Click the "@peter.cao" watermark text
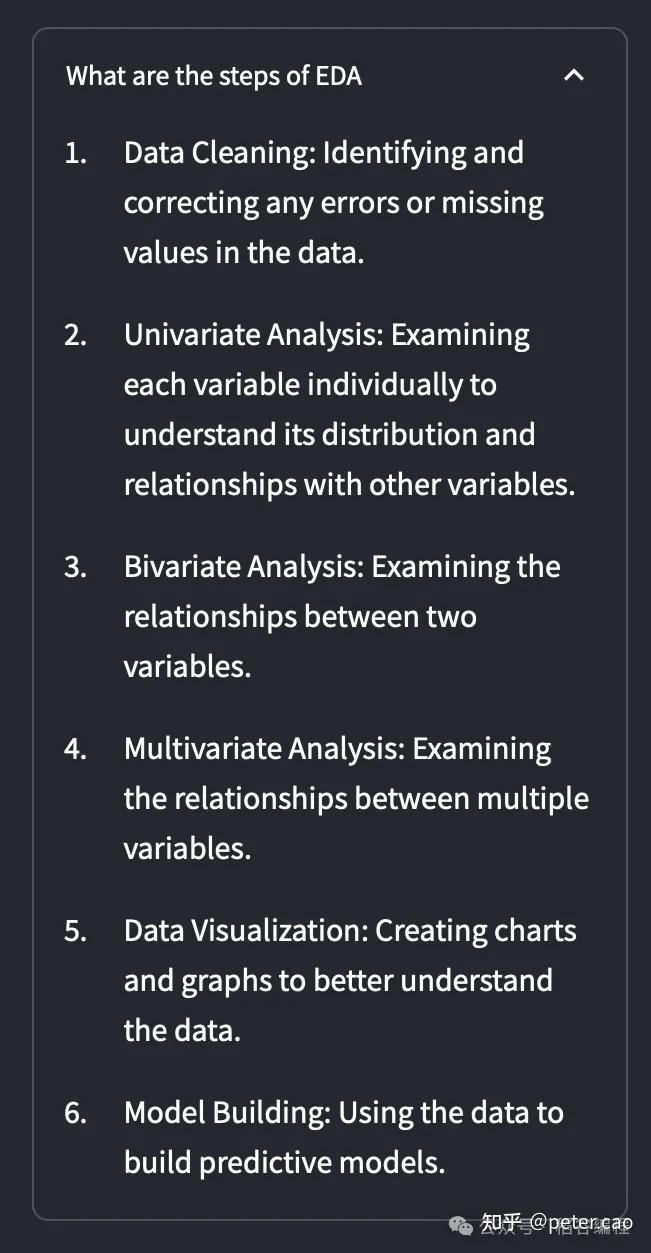Screen dimensions: 651x1253 [581, 1222]
